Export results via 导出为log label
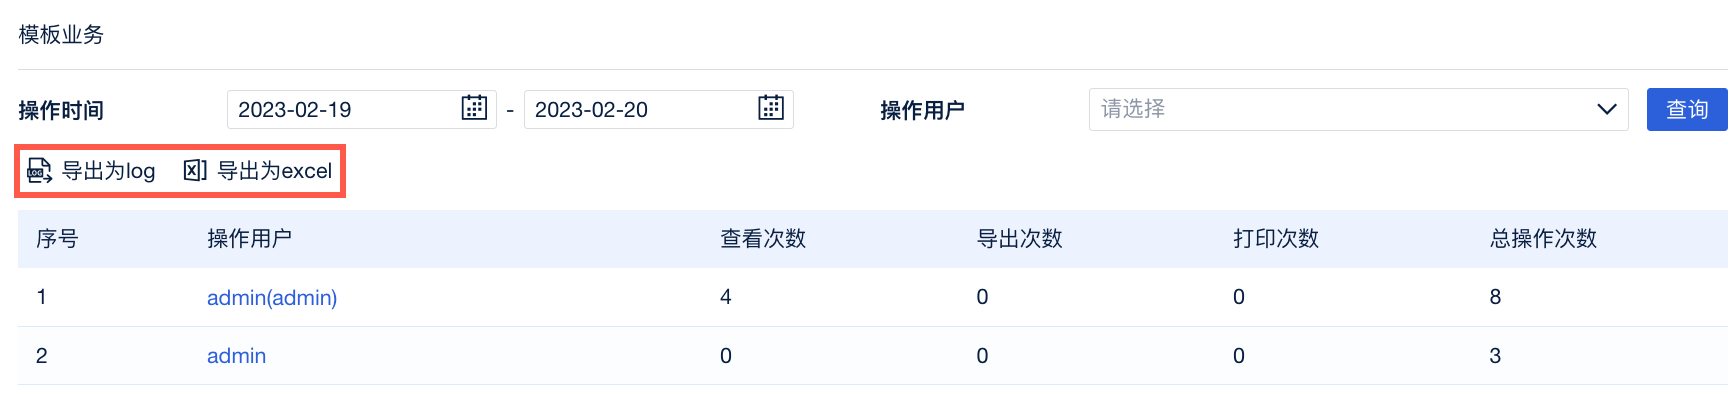1732x398 pixels. 109,171
